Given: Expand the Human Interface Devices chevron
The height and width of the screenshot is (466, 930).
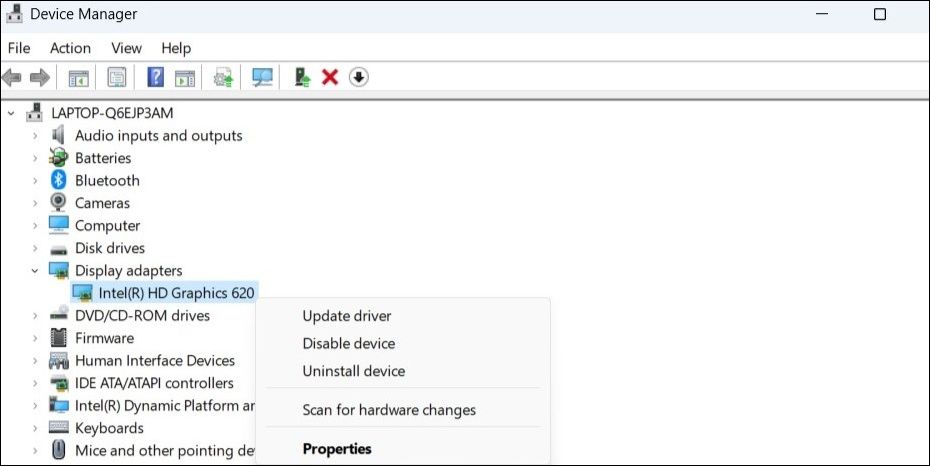Looking at the screenshot, I should tap(35, 361).
